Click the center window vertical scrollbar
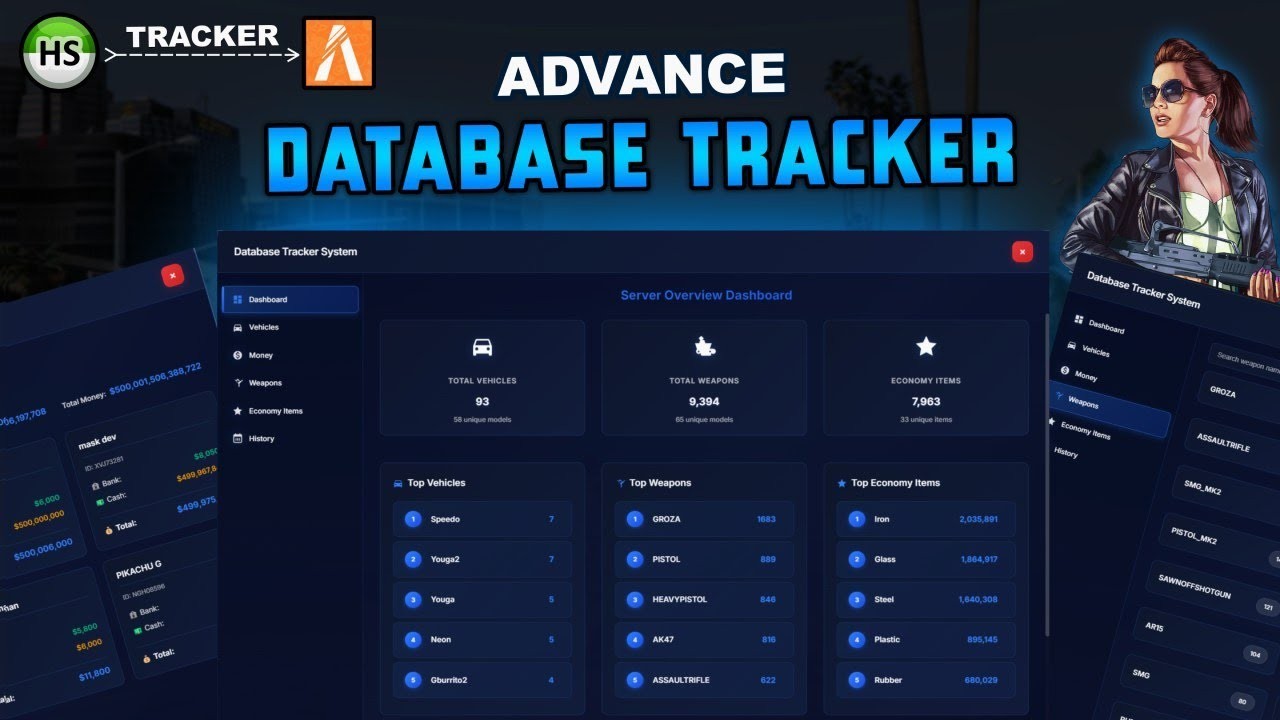This screenshot has width=1280, height=720. click(x=1046, y=475)
